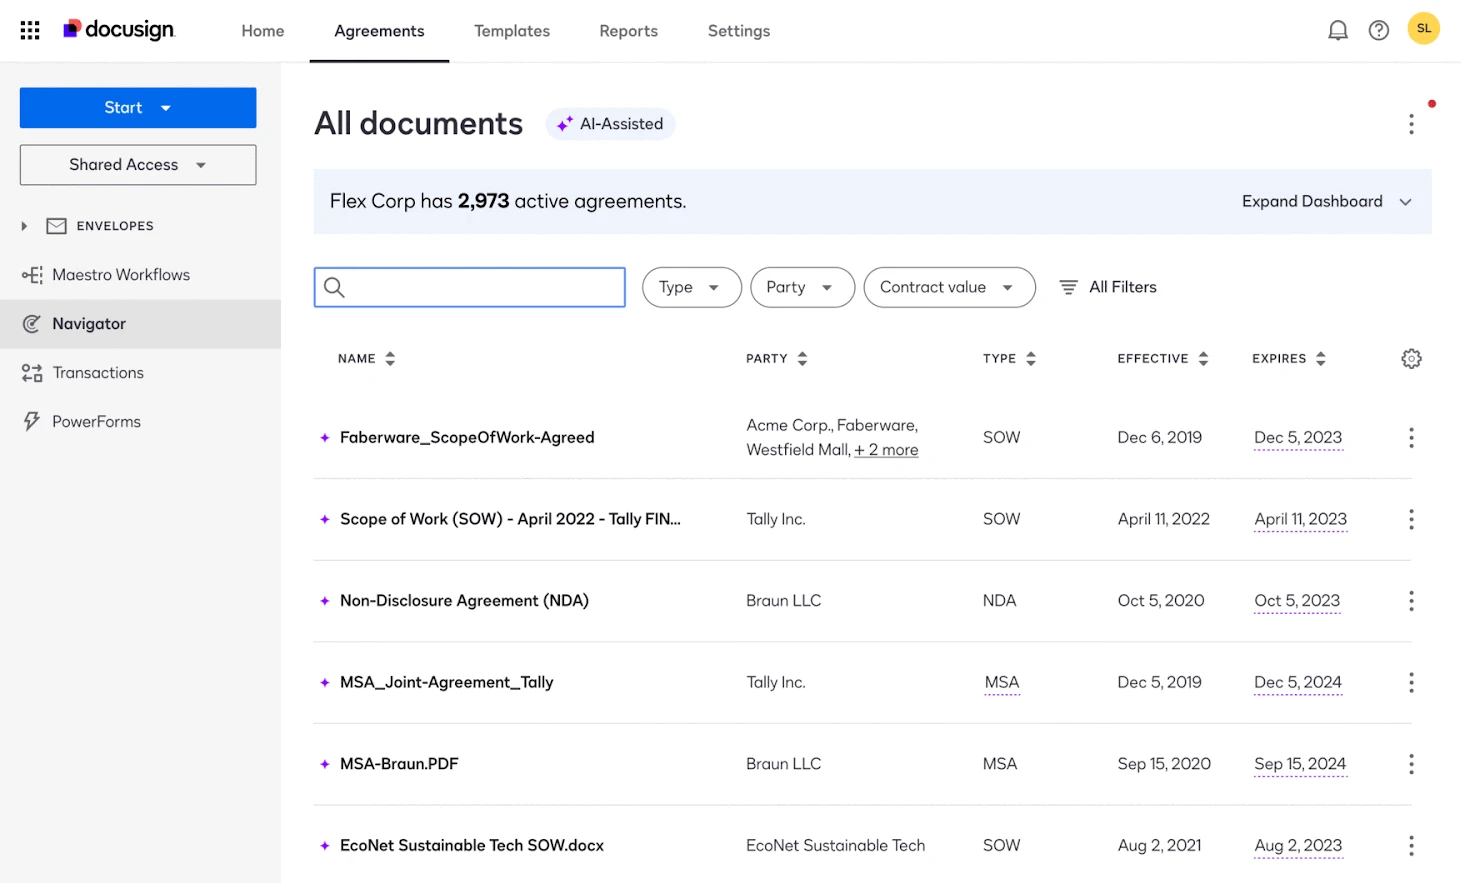Expand the Envelopes section
Image resolution: width=1461 pixels, height=883 pixels.
(24, 226)
